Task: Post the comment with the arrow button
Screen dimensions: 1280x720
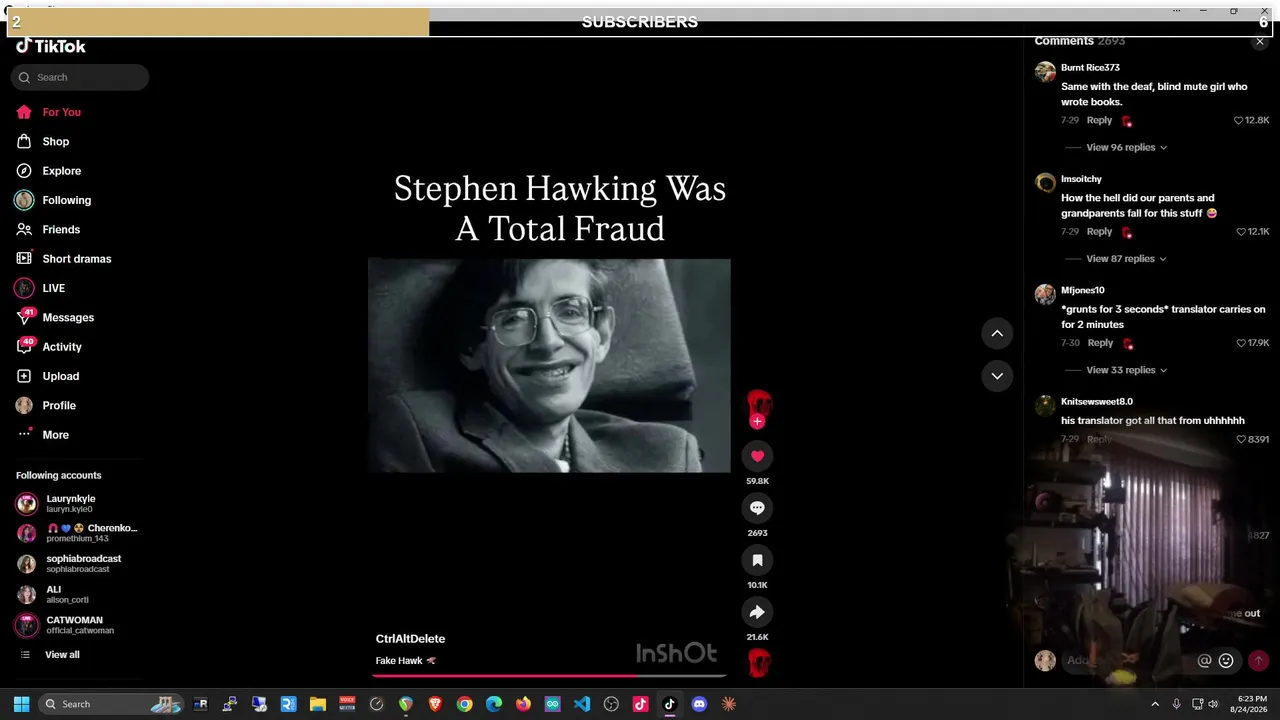Action: [1258, 660]
